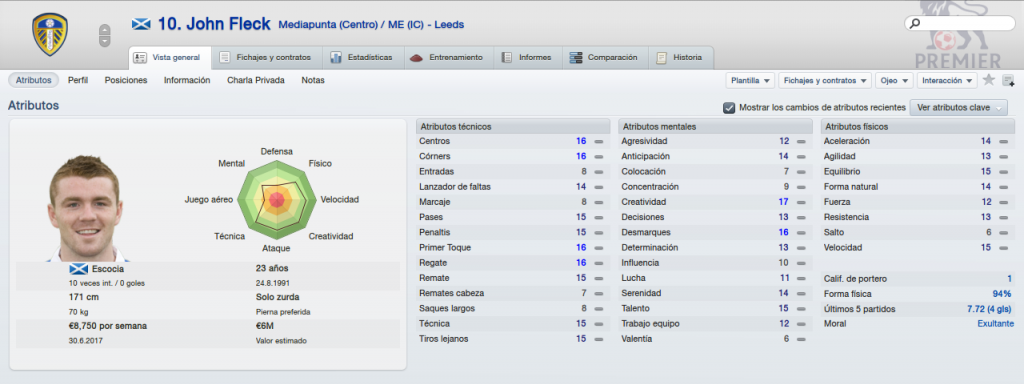Expand the Plantilla dropdown

click(750, 80)
